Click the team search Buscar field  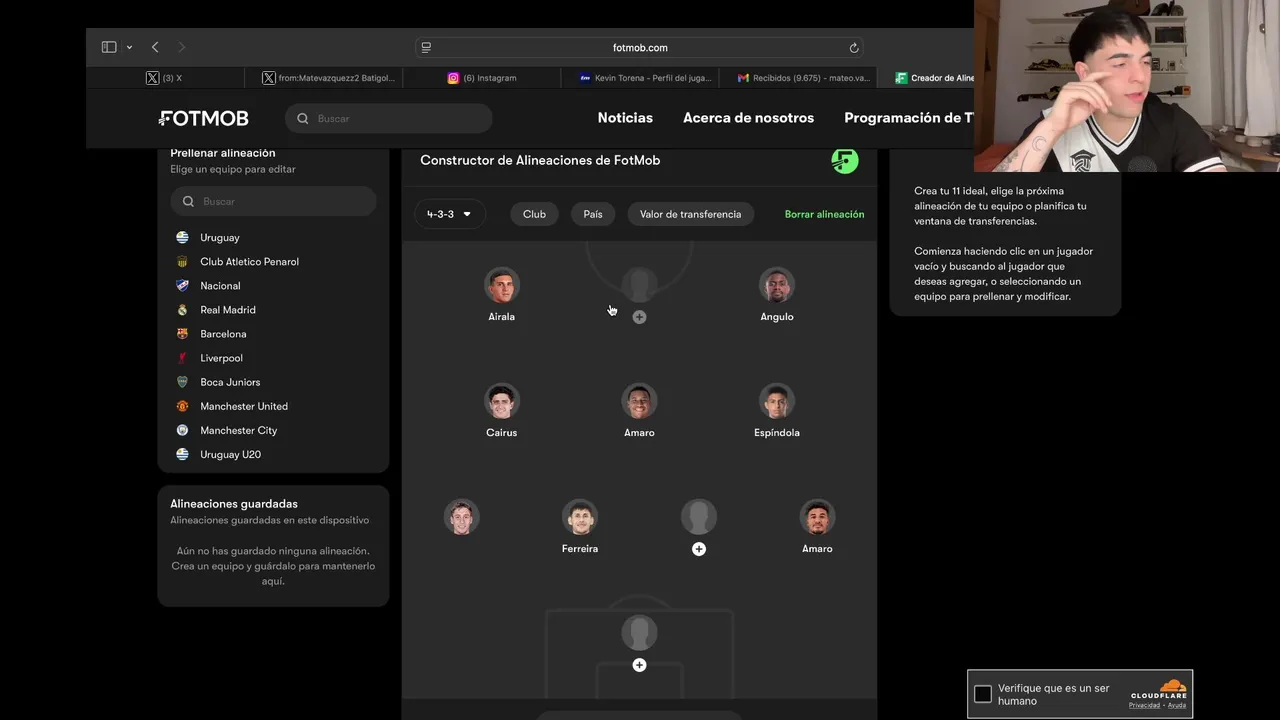pos(273,201)
